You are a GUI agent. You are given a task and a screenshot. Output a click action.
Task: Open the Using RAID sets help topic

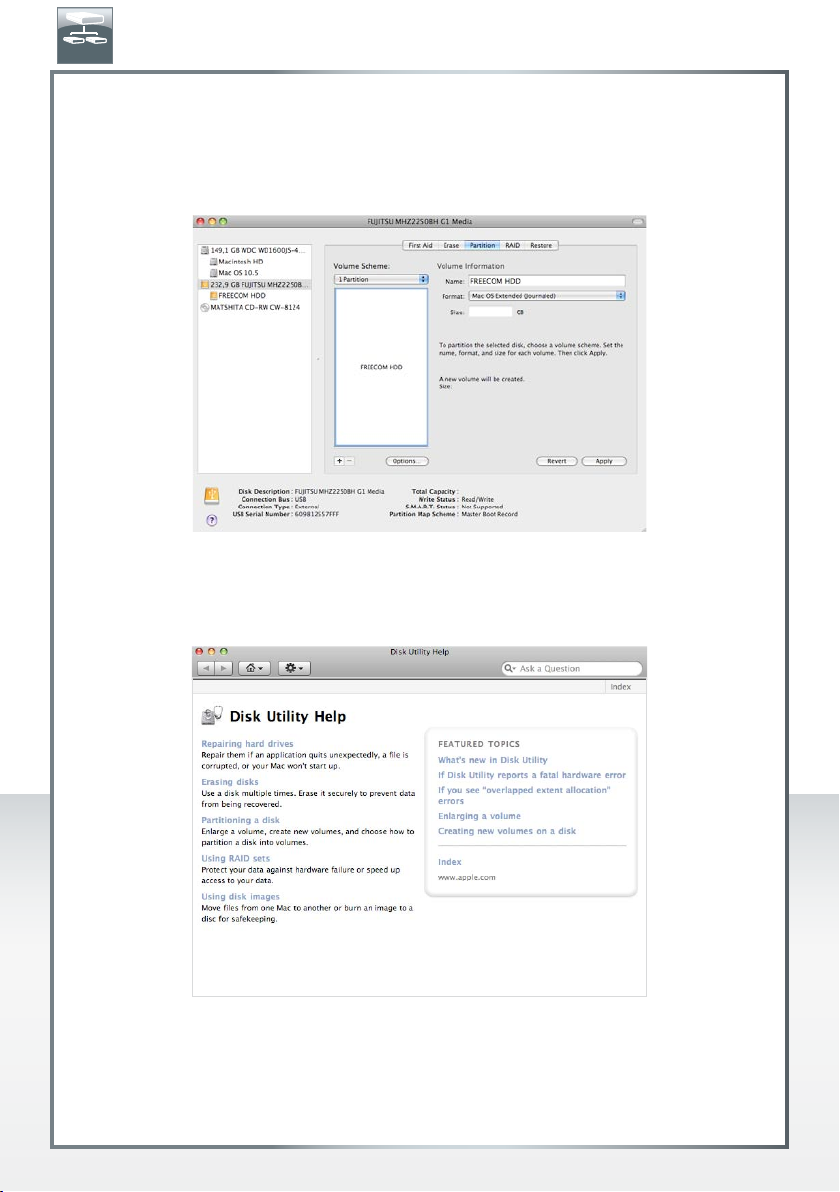236,858
